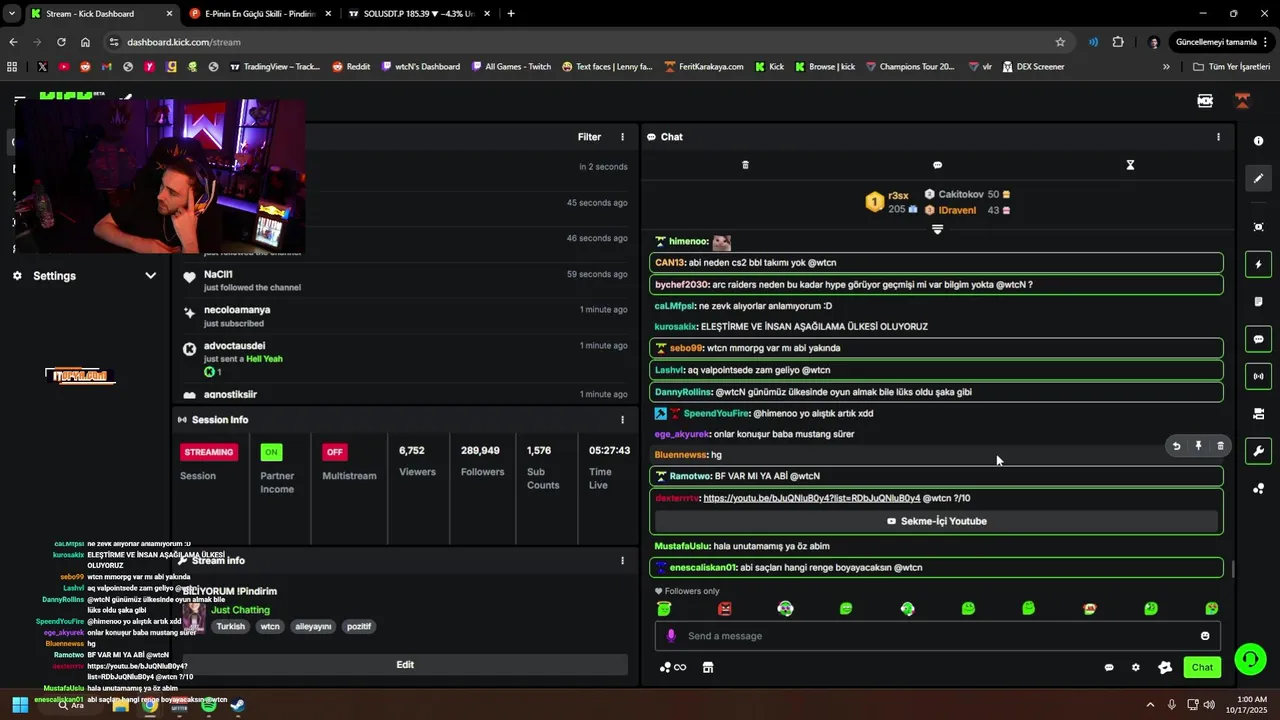The width and height of the screenshot is (1280, 720).
Task: Open the camera stream icon in right sidebar
Action: 1258,413
